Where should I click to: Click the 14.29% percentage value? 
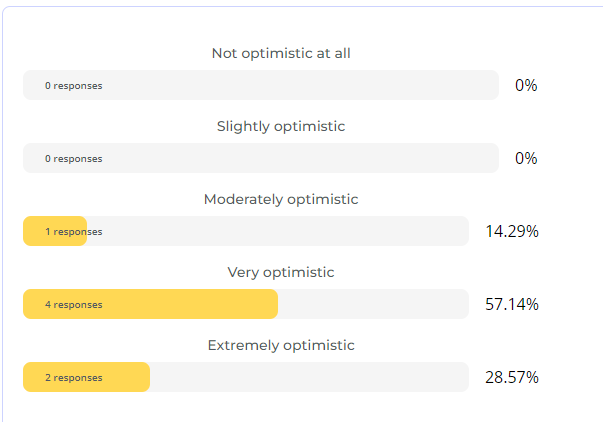point(512,231)
